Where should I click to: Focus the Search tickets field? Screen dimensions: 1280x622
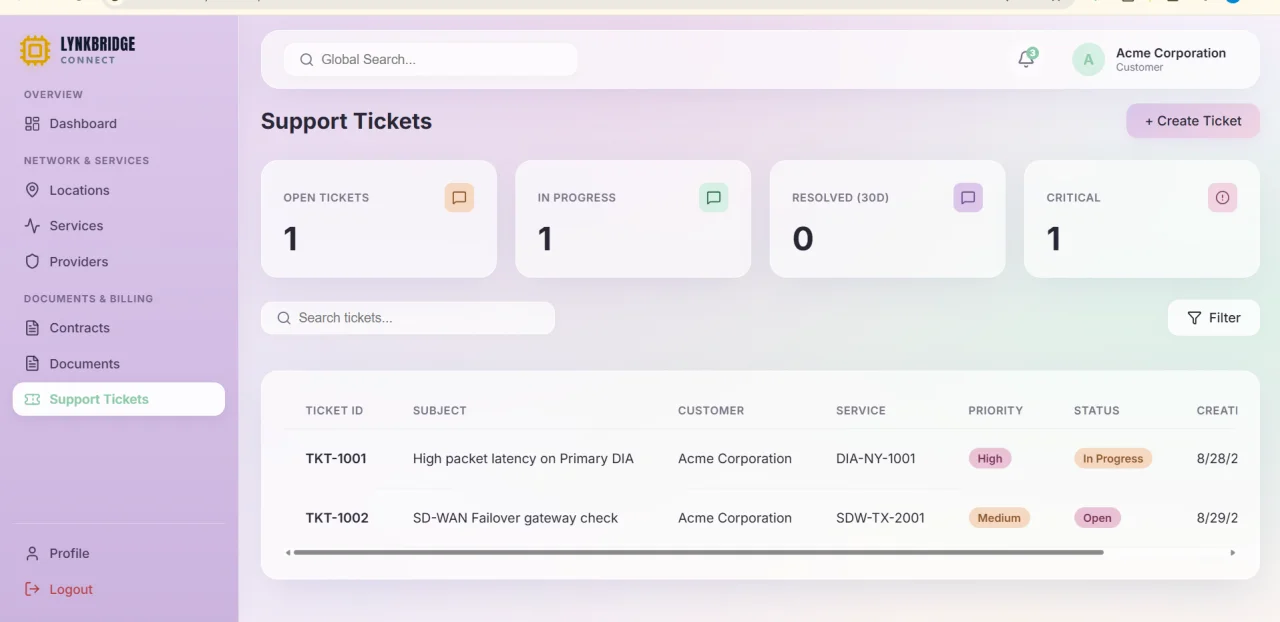(408, 318)
